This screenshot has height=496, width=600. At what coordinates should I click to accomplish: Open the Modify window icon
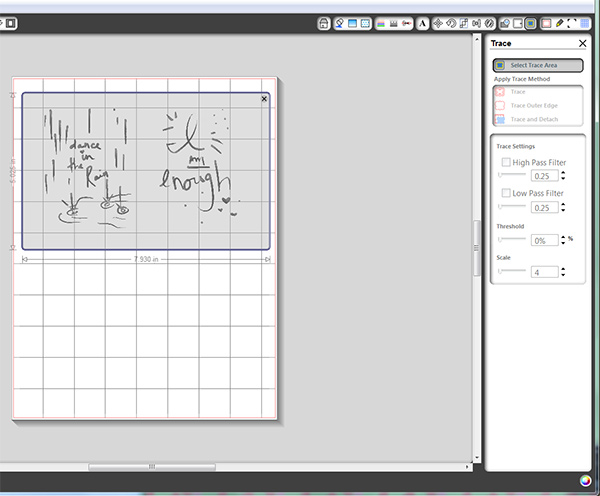[x=505, y=24]
